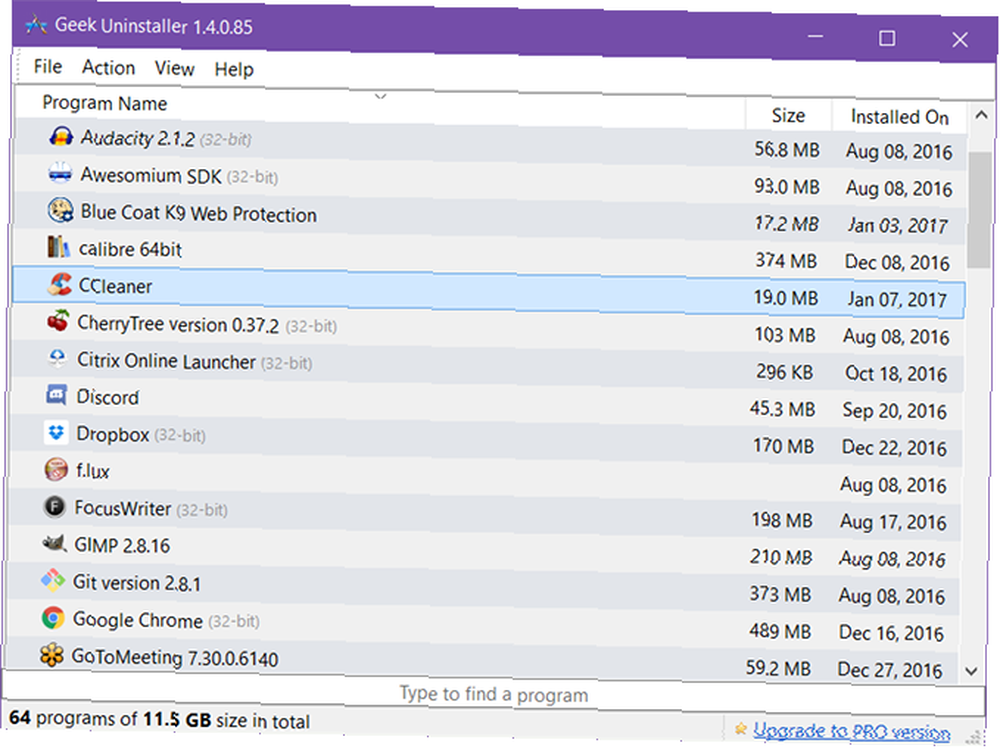Click the sort chevron above Program Name
The image size is (1000, 749).
point(381,96)
